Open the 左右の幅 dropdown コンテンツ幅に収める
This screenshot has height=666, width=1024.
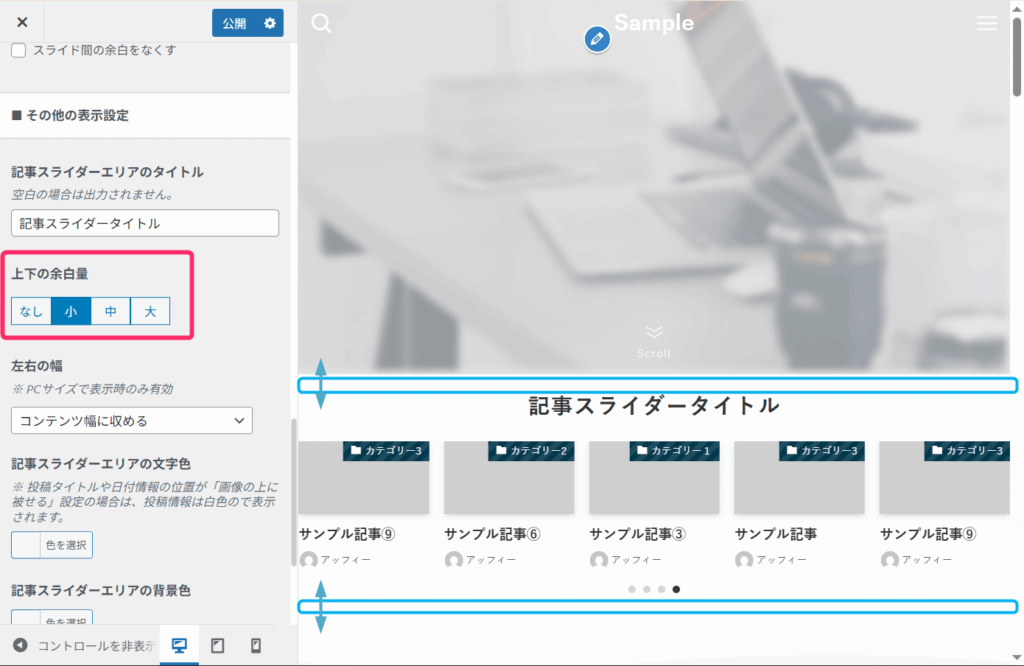pyautogui.click(x=132, y=421)
